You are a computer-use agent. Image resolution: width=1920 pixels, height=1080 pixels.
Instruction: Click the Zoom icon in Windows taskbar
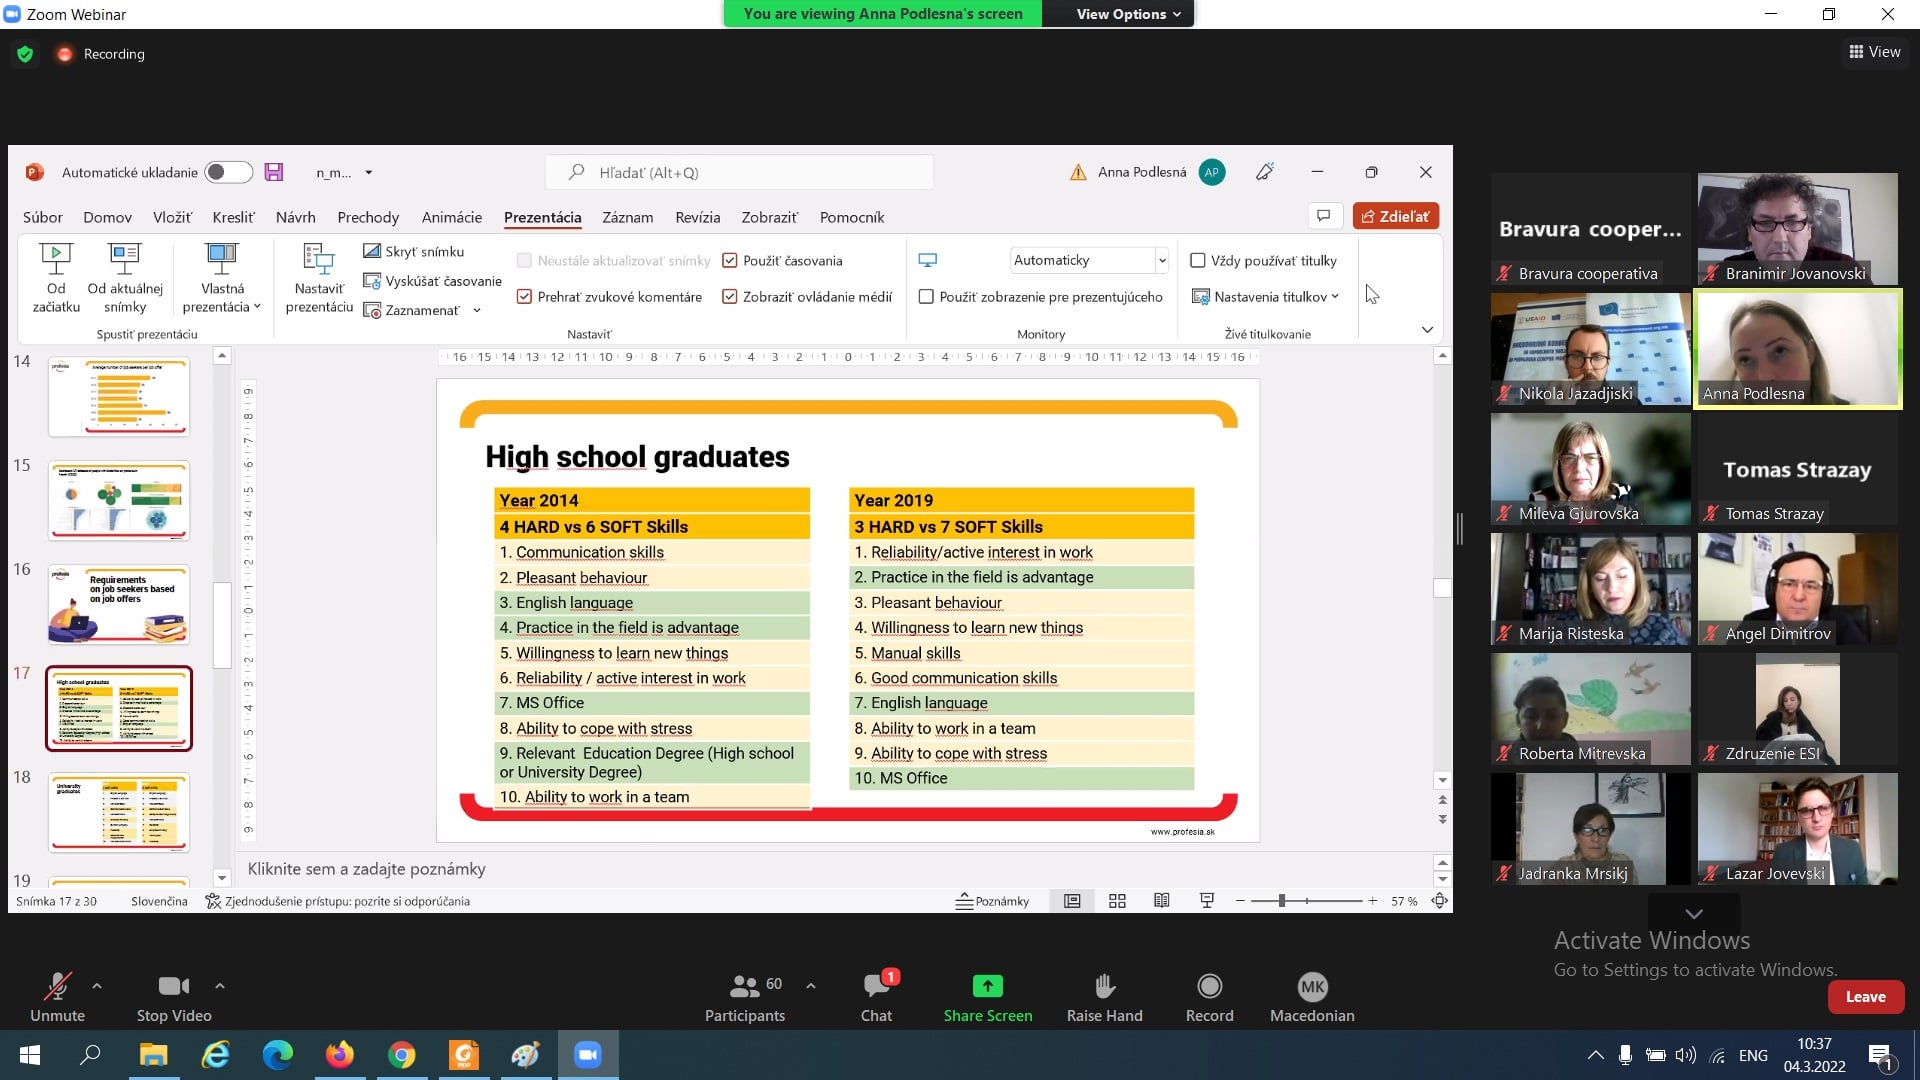(587, 1055)
